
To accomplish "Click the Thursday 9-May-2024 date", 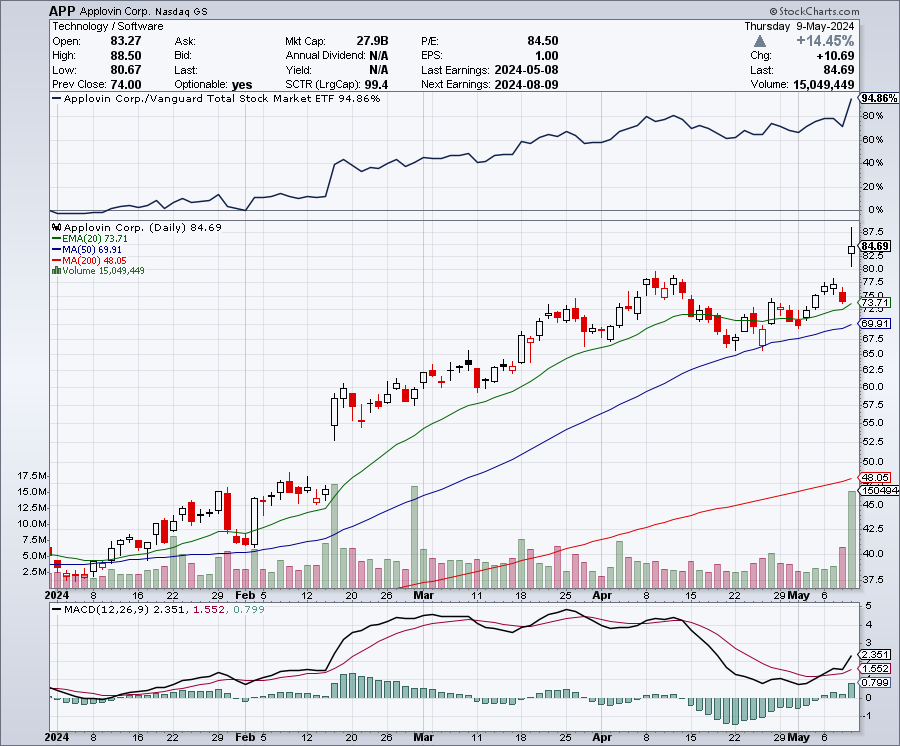I will (800, 26).
